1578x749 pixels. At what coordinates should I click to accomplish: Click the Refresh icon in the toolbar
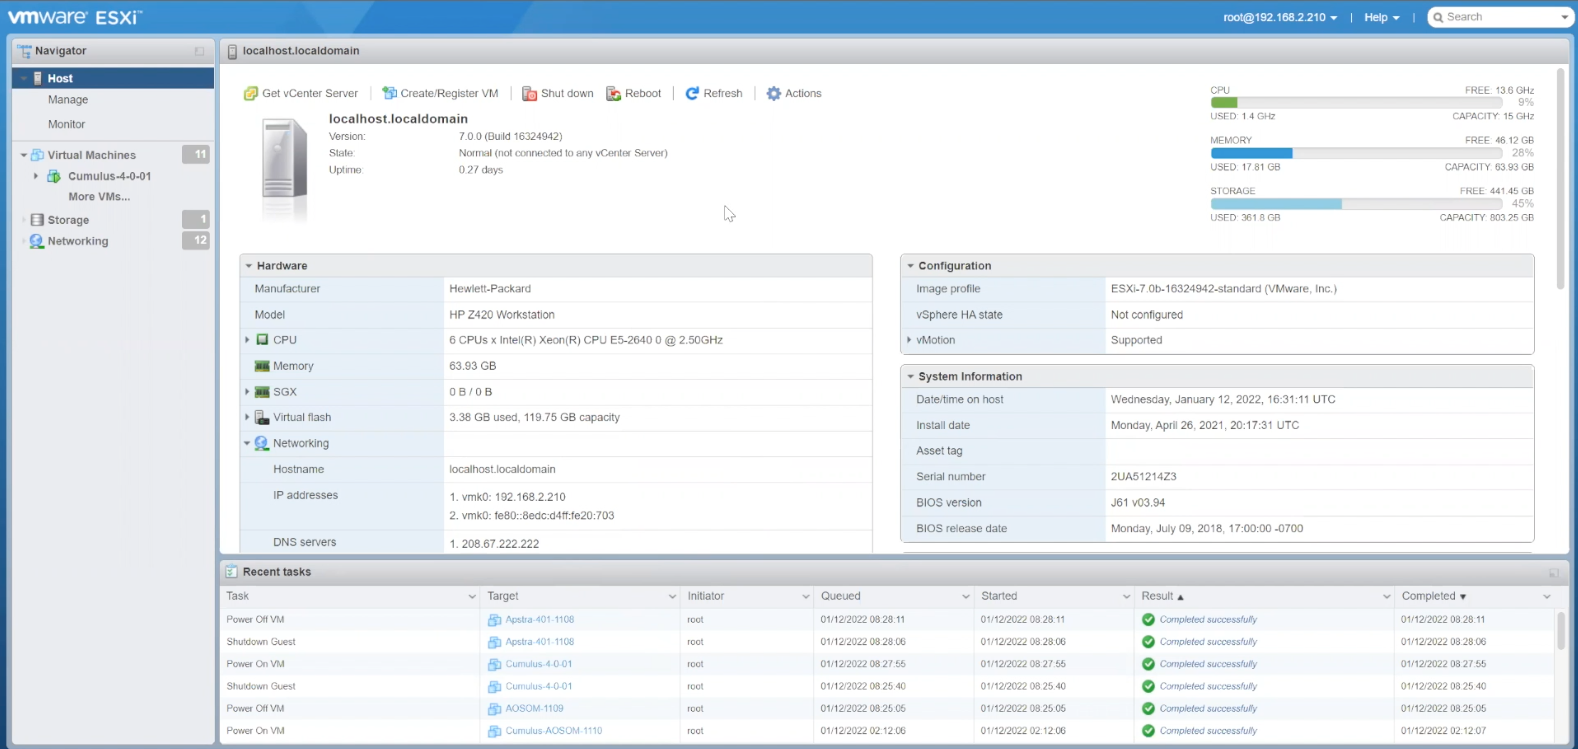point(692,94)
